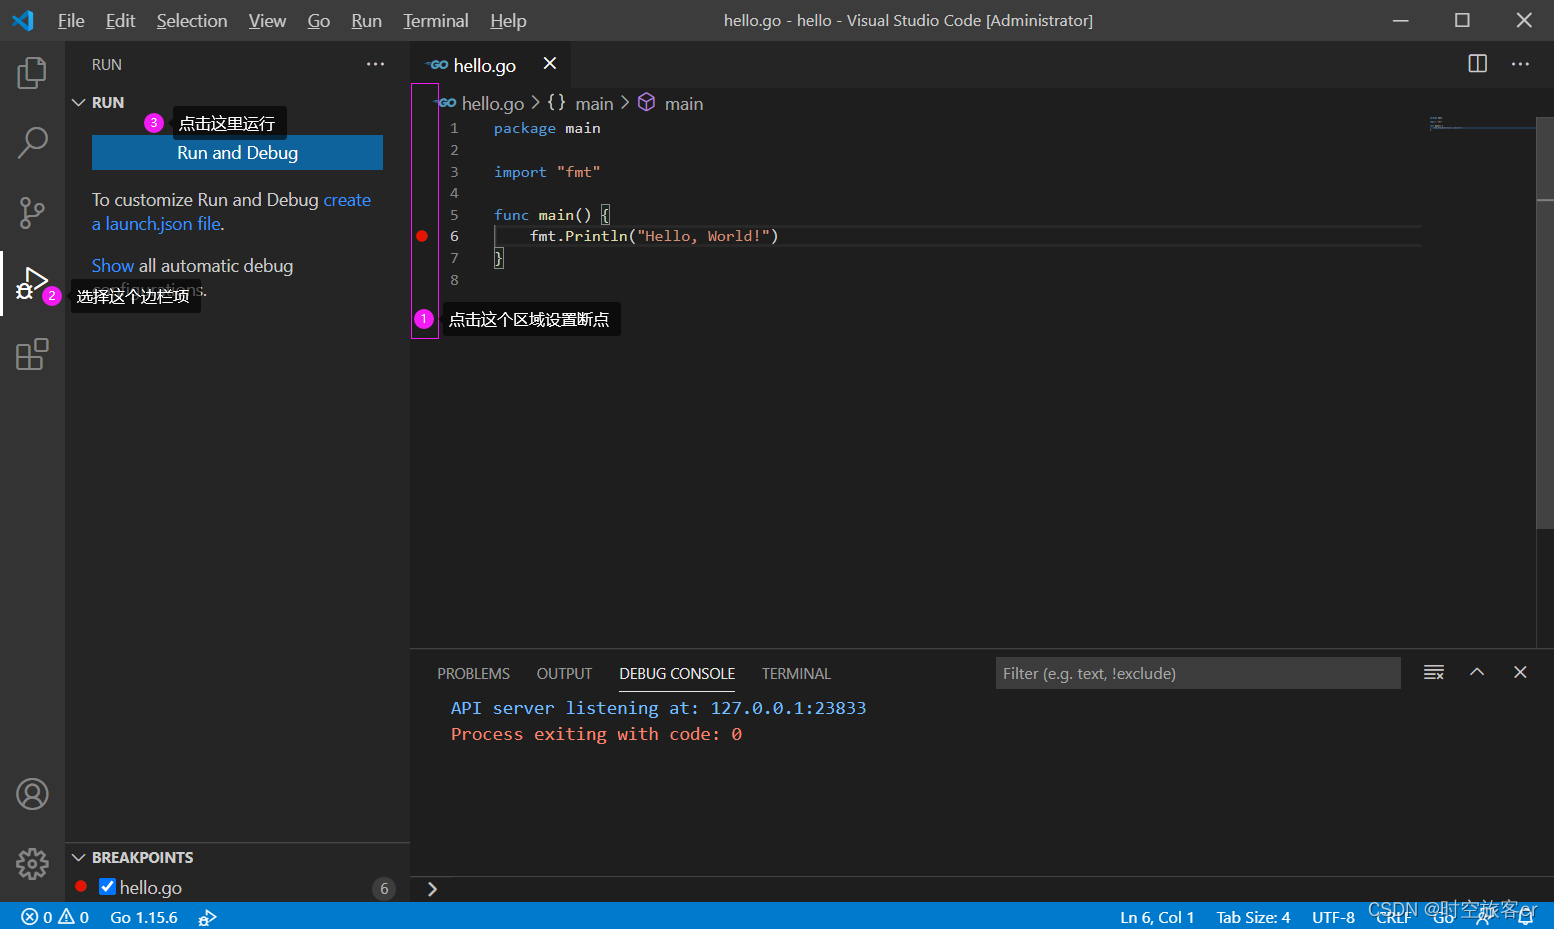Switch to the TERMINAL tab
The height and width of the screenshot is (929, 1554).
coord(796,674)
